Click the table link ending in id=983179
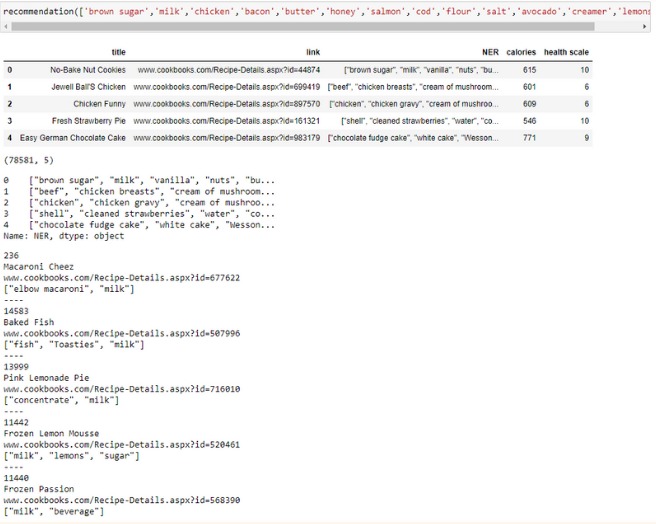The width and height of the screenshot is (656, 524). (227, 138)
